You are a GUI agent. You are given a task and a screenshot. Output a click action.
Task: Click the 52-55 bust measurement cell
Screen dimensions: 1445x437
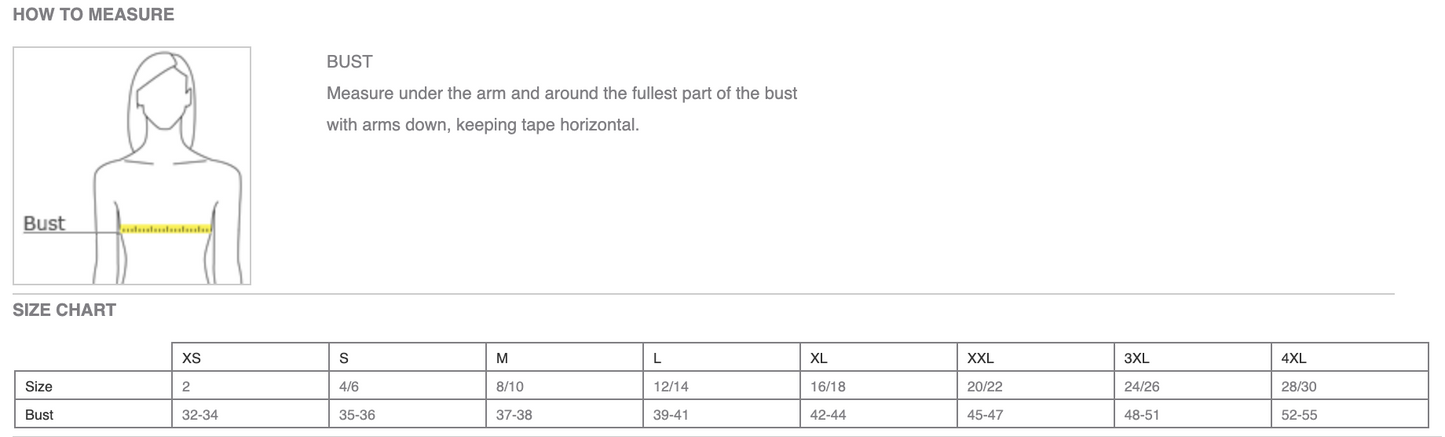coord(1298,414)
